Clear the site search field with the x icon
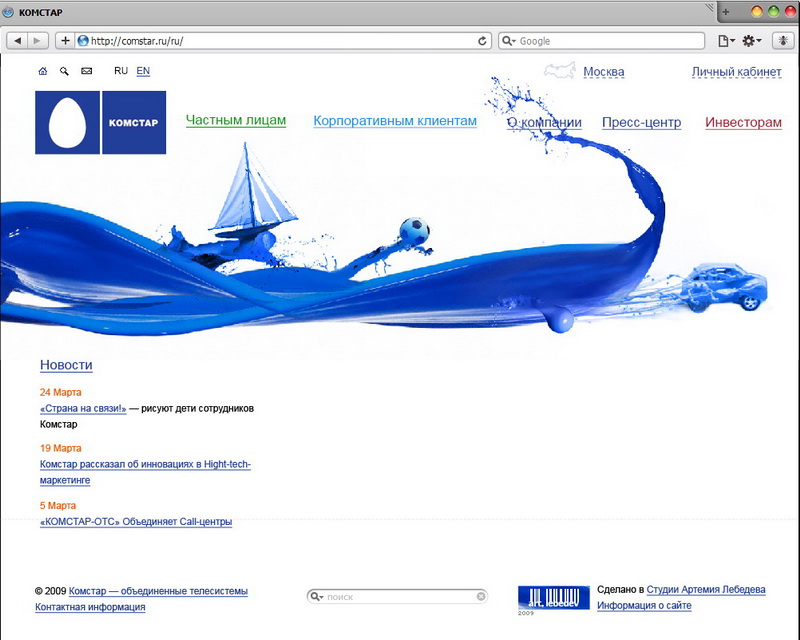 (481, 596)
